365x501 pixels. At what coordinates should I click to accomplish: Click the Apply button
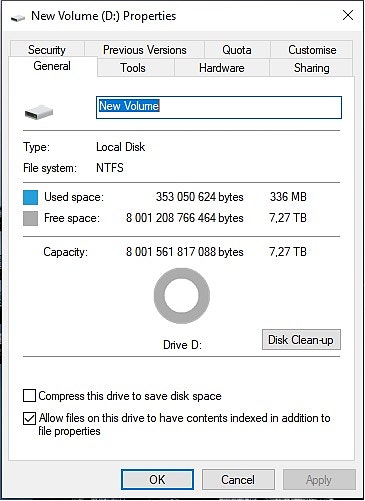pos(319,480)
